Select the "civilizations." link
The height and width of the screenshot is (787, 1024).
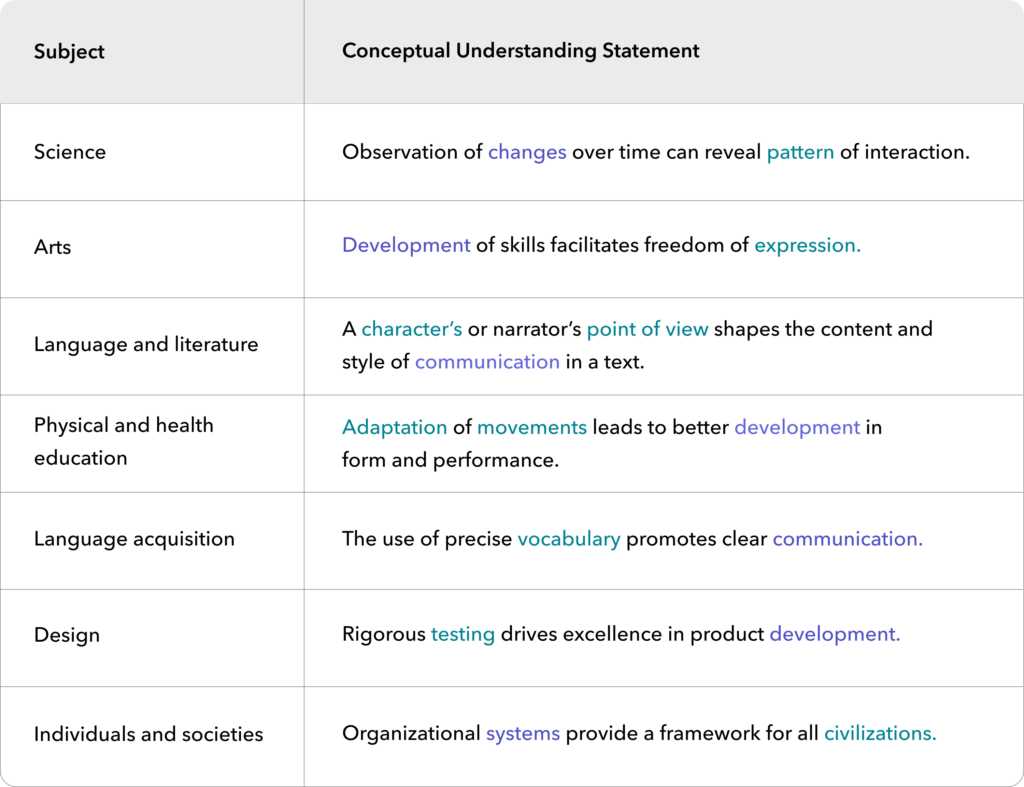point(880,734)
